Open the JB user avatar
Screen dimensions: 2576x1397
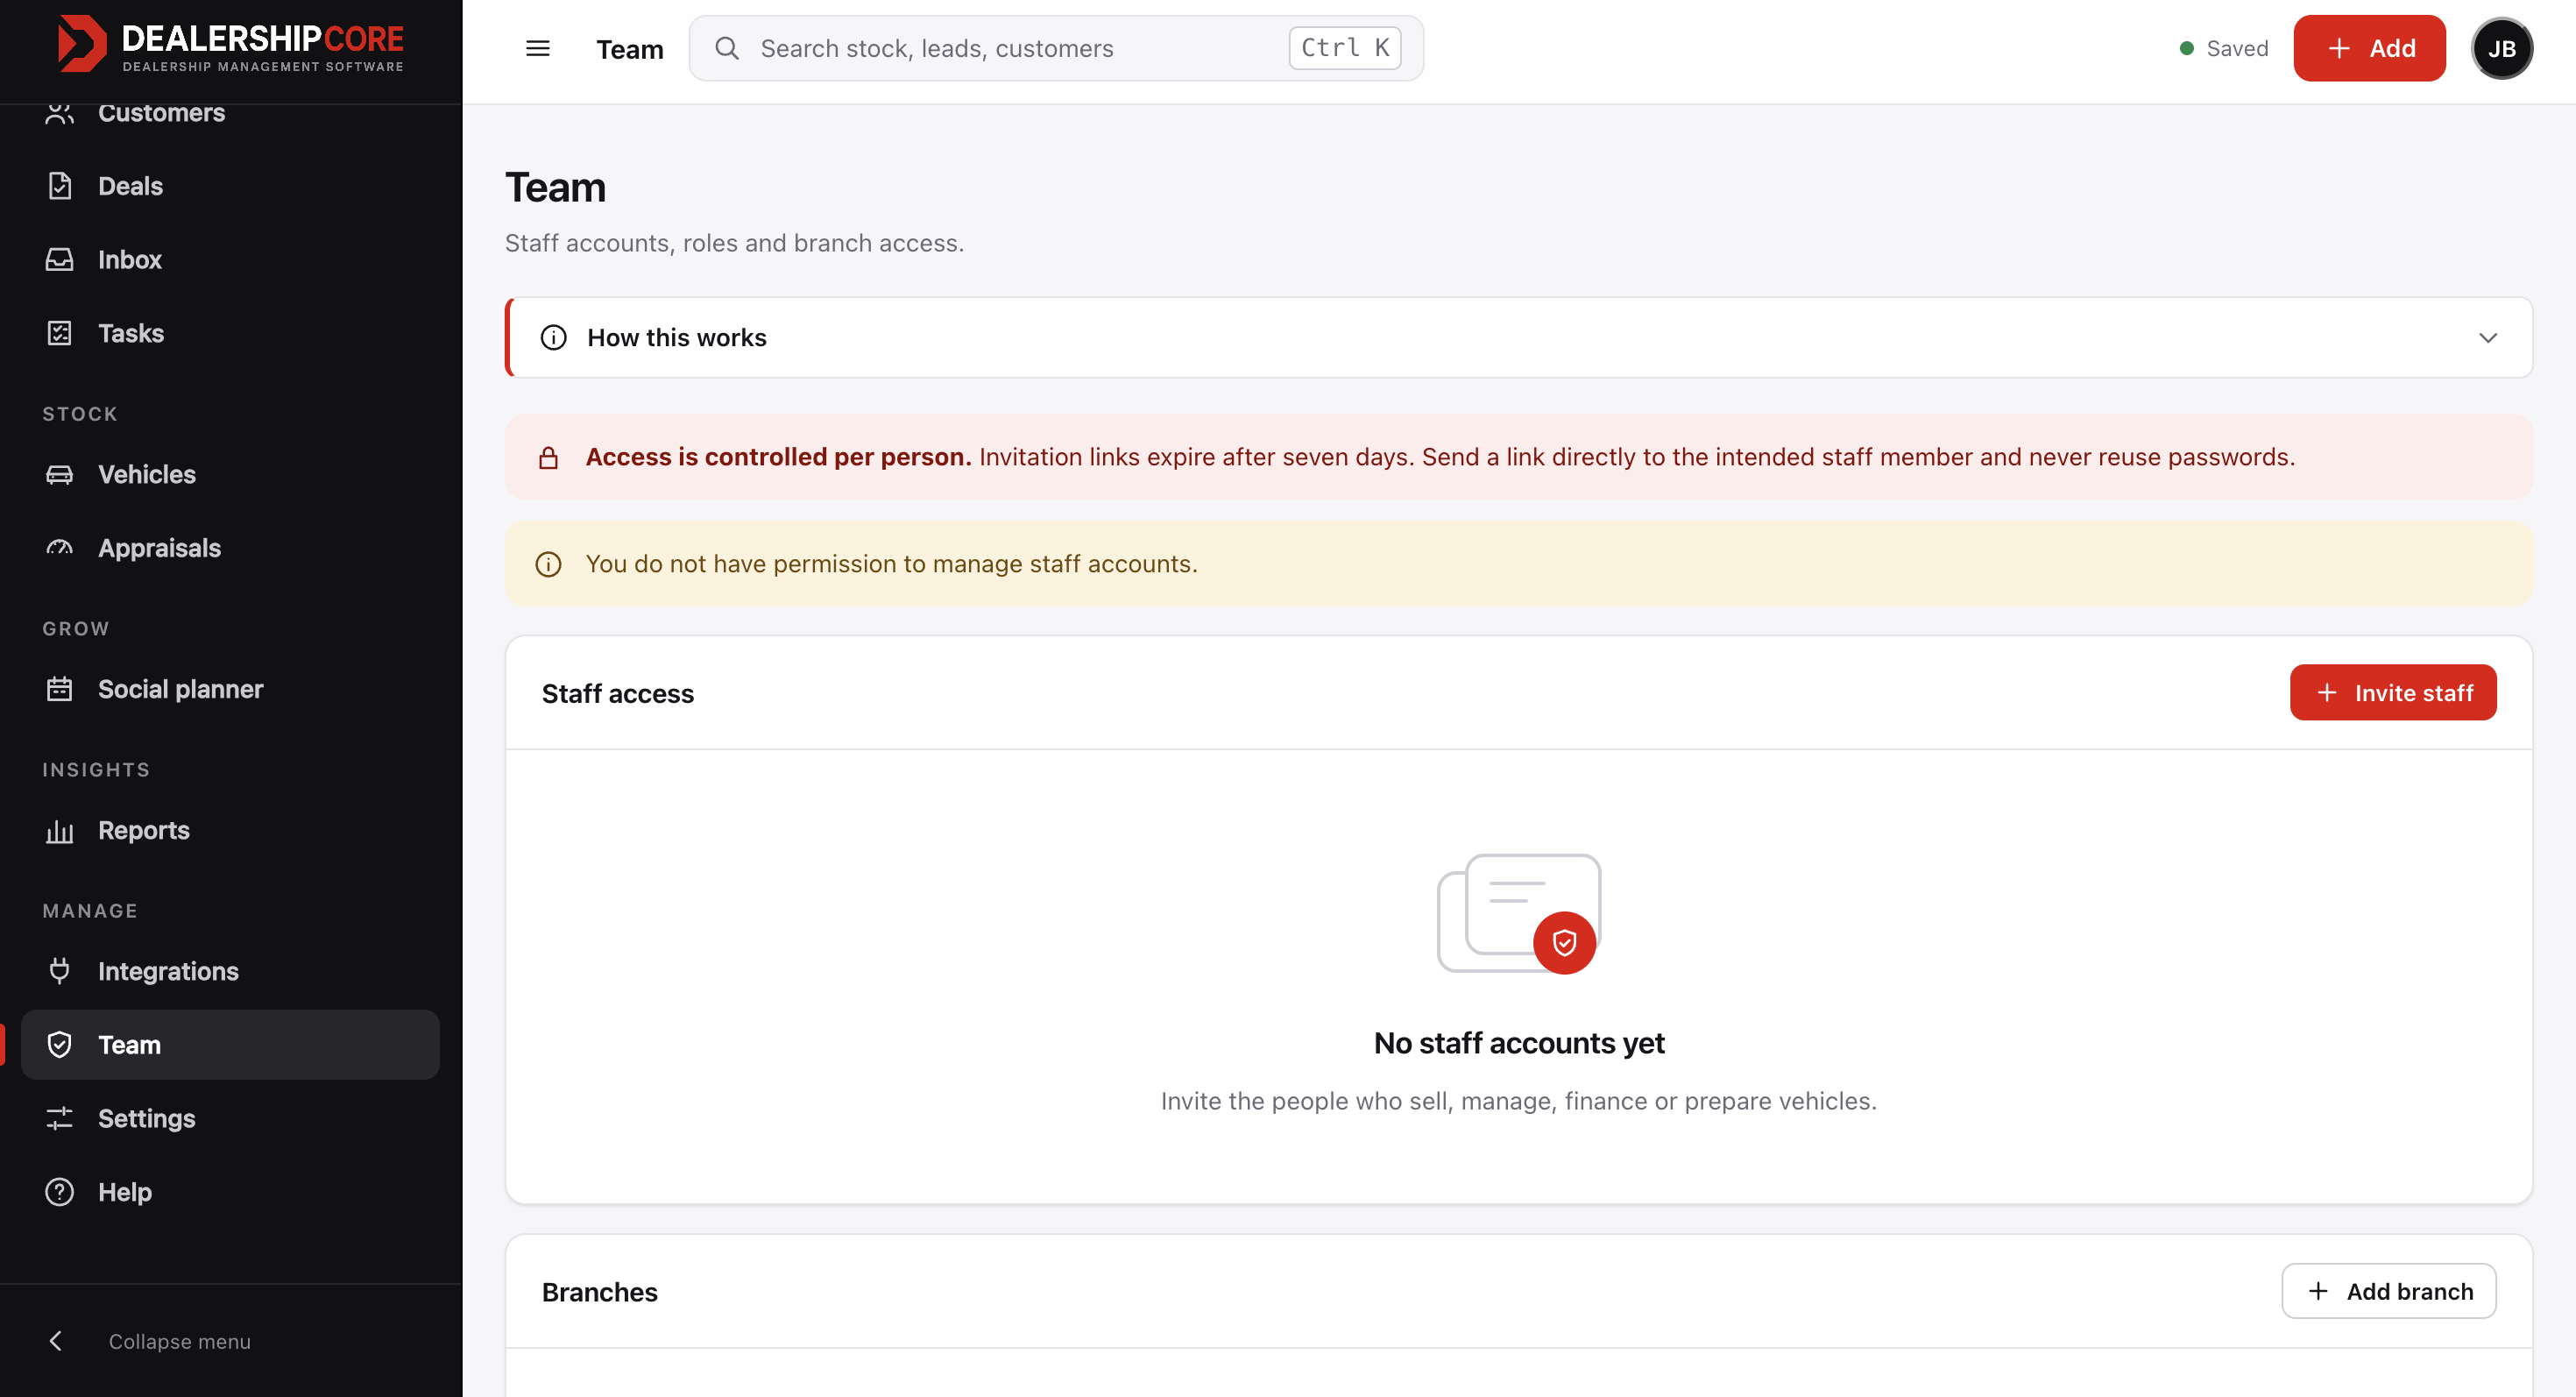(2501, 48)
